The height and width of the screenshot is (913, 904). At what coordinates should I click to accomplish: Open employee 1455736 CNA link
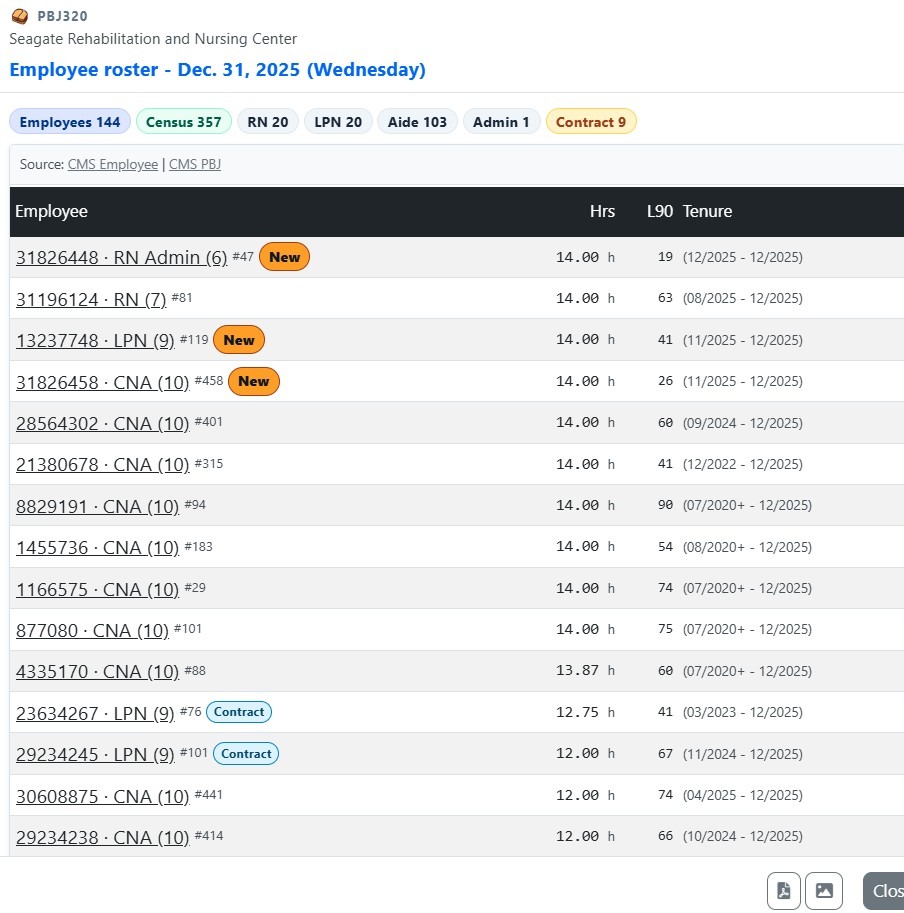pos(97,548)
